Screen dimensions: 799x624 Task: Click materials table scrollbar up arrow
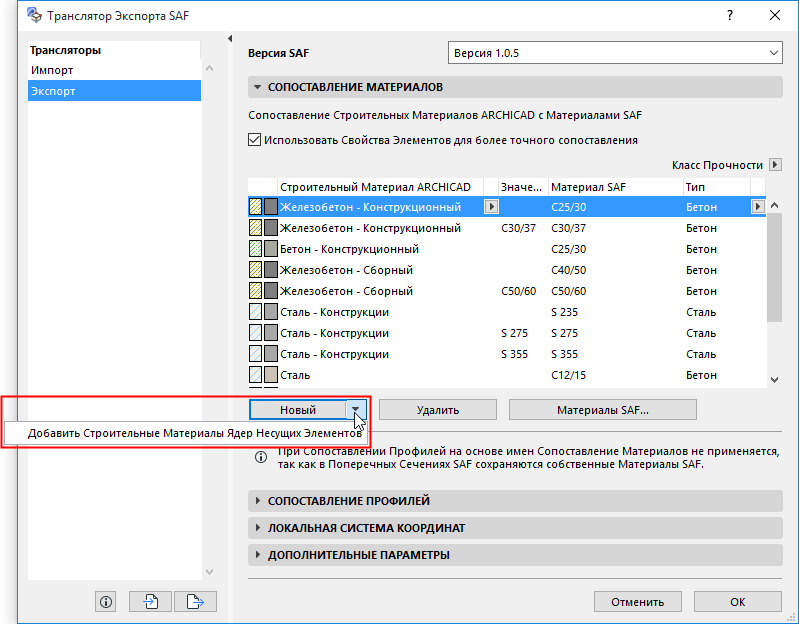[775, 205]
